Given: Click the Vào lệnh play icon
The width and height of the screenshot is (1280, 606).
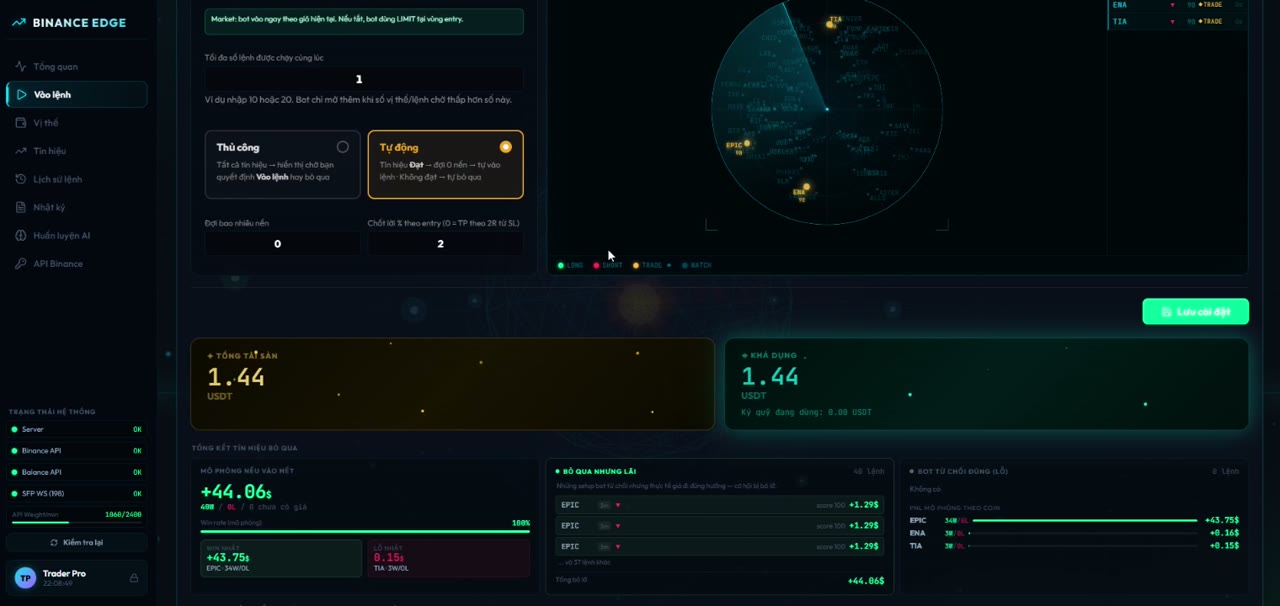Looking at the screenshot, I should pos(21,95).
